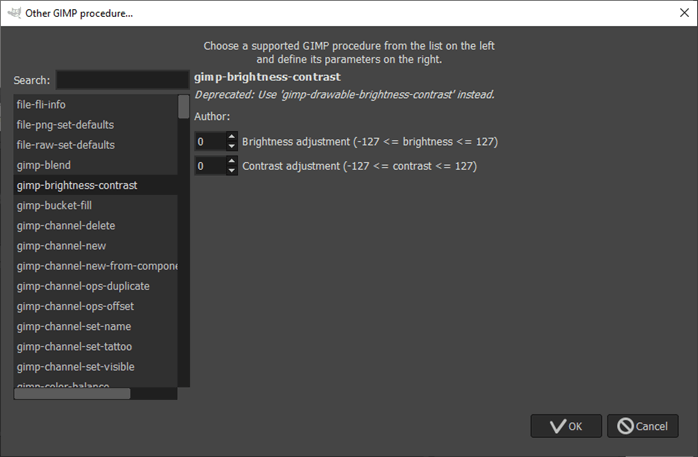This screenshot has height=457, width=698.
Task: Choose gimp-channel-new procedure
Action: [61, 246]
